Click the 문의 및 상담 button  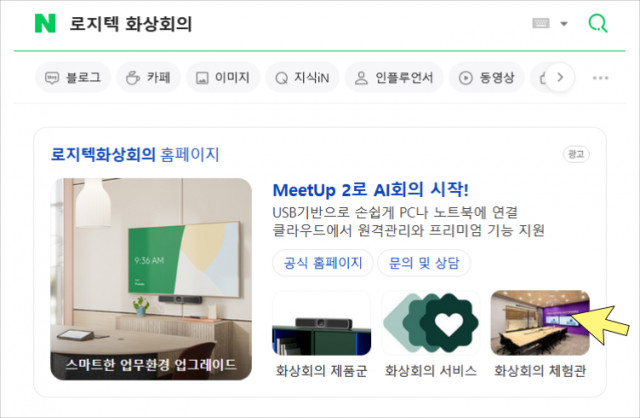[424, 263]
